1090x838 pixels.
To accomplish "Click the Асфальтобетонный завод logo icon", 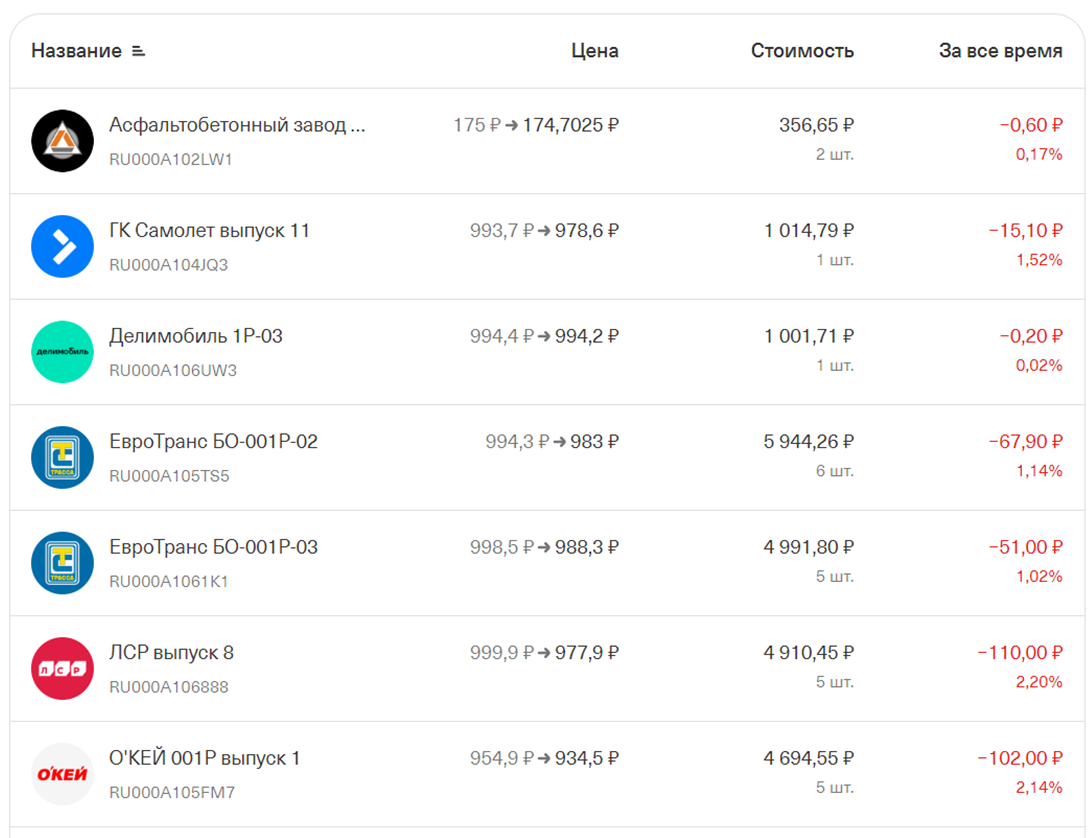I will coord(63,140).
